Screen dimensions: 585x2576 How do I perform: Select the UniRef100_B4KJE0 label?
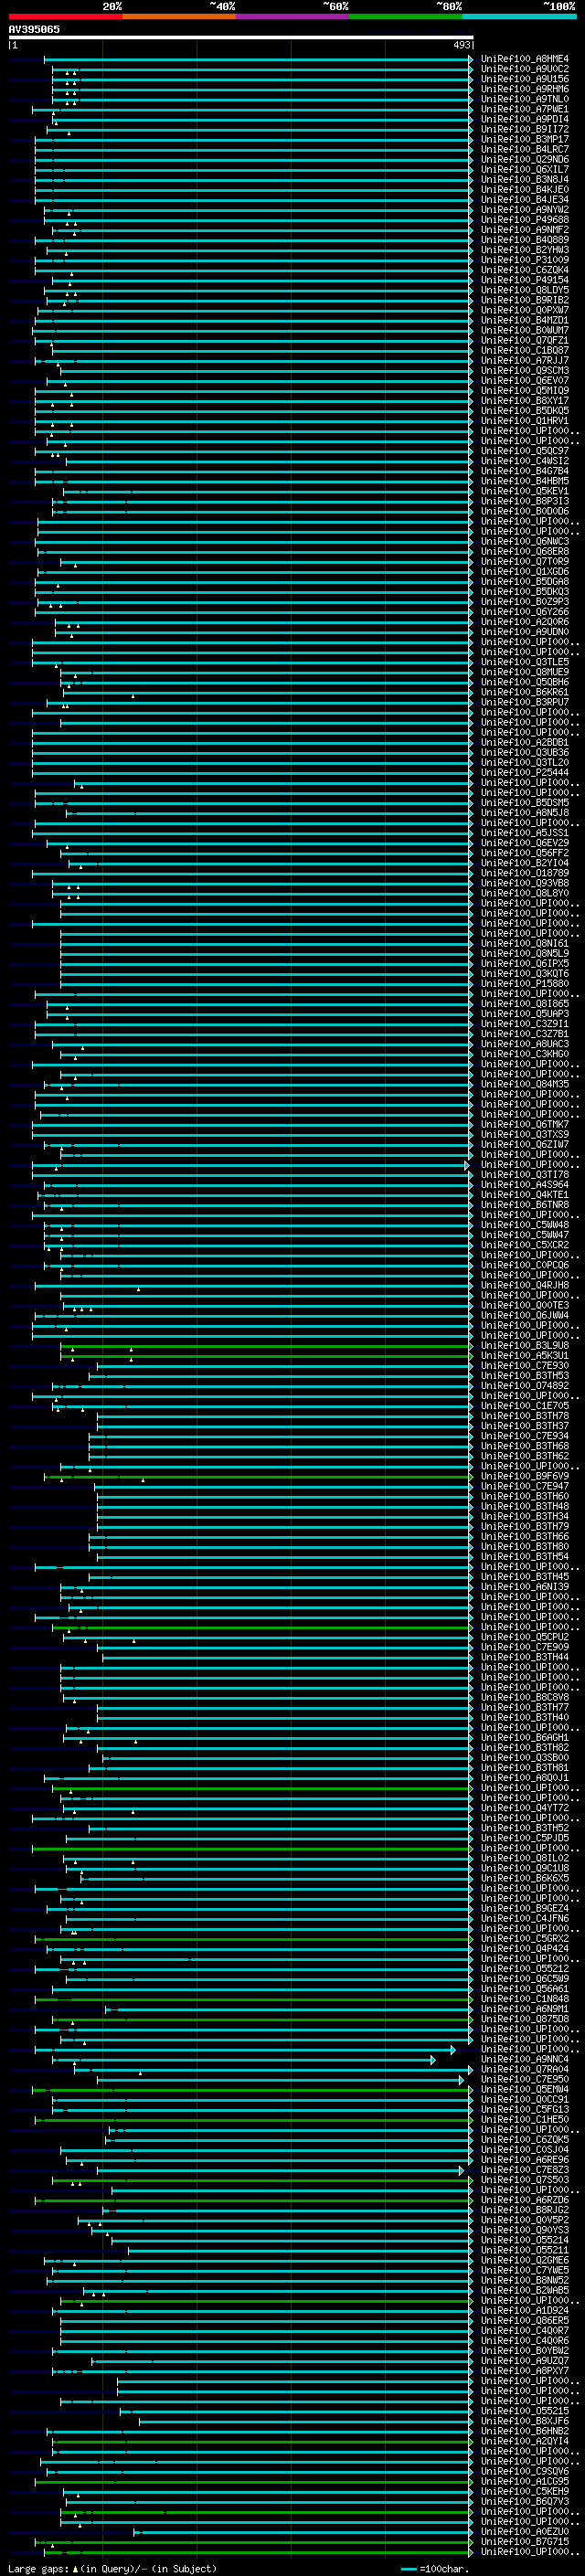[525, 189]
